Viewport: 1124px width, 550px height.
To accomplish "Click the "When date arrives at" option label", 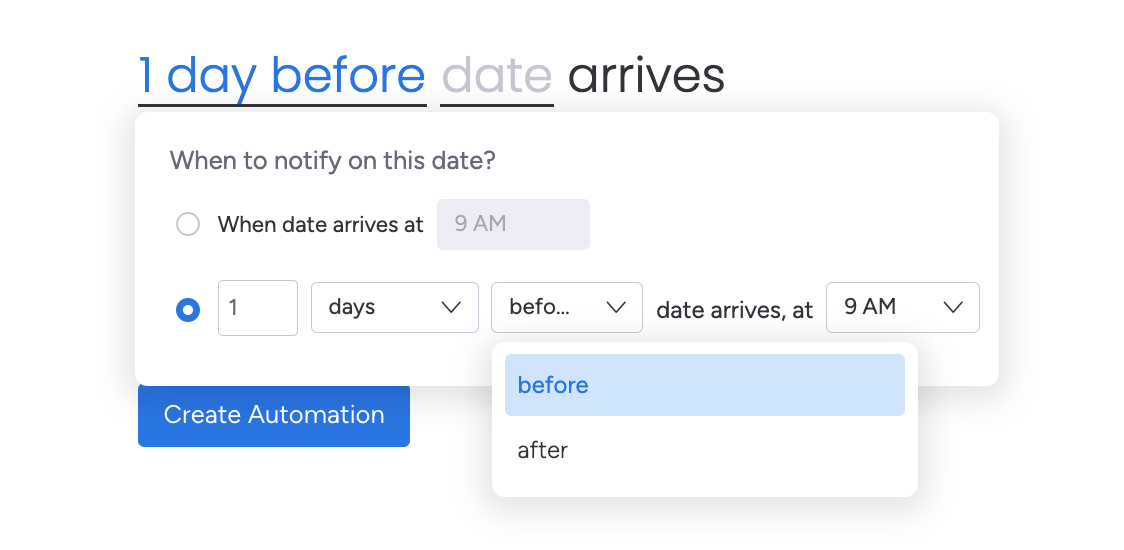I will pyautogui.click(x=320, y=224).
